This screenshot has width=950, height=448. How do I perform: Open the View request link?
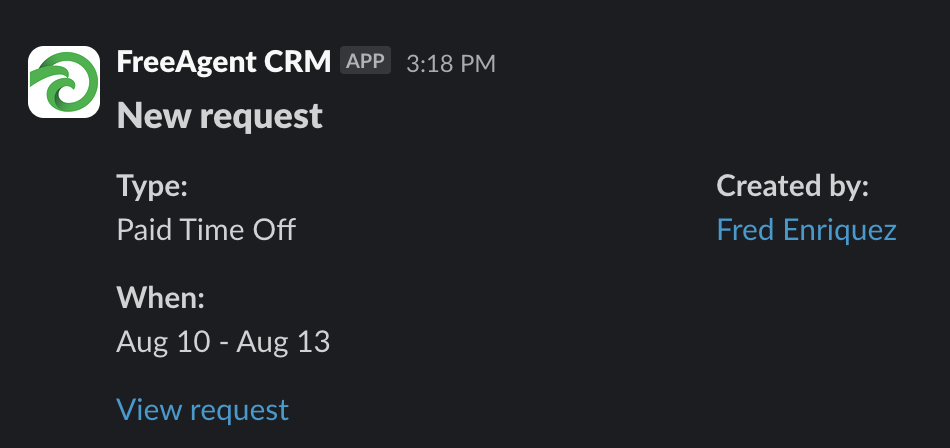[202, 409]
